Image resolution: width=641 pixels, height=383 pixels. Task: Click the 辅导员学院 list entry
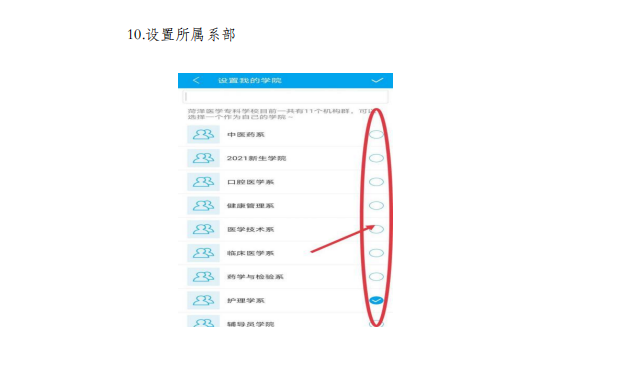click(285, 321)
